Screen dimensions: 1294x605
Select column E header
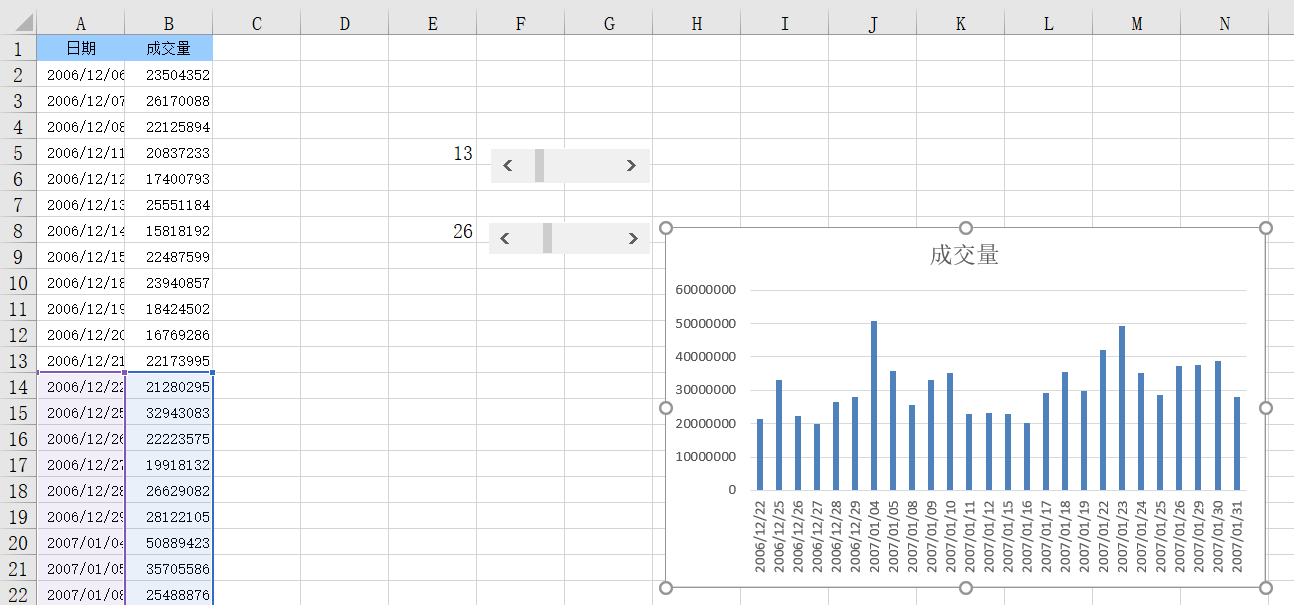click(433, 23)
